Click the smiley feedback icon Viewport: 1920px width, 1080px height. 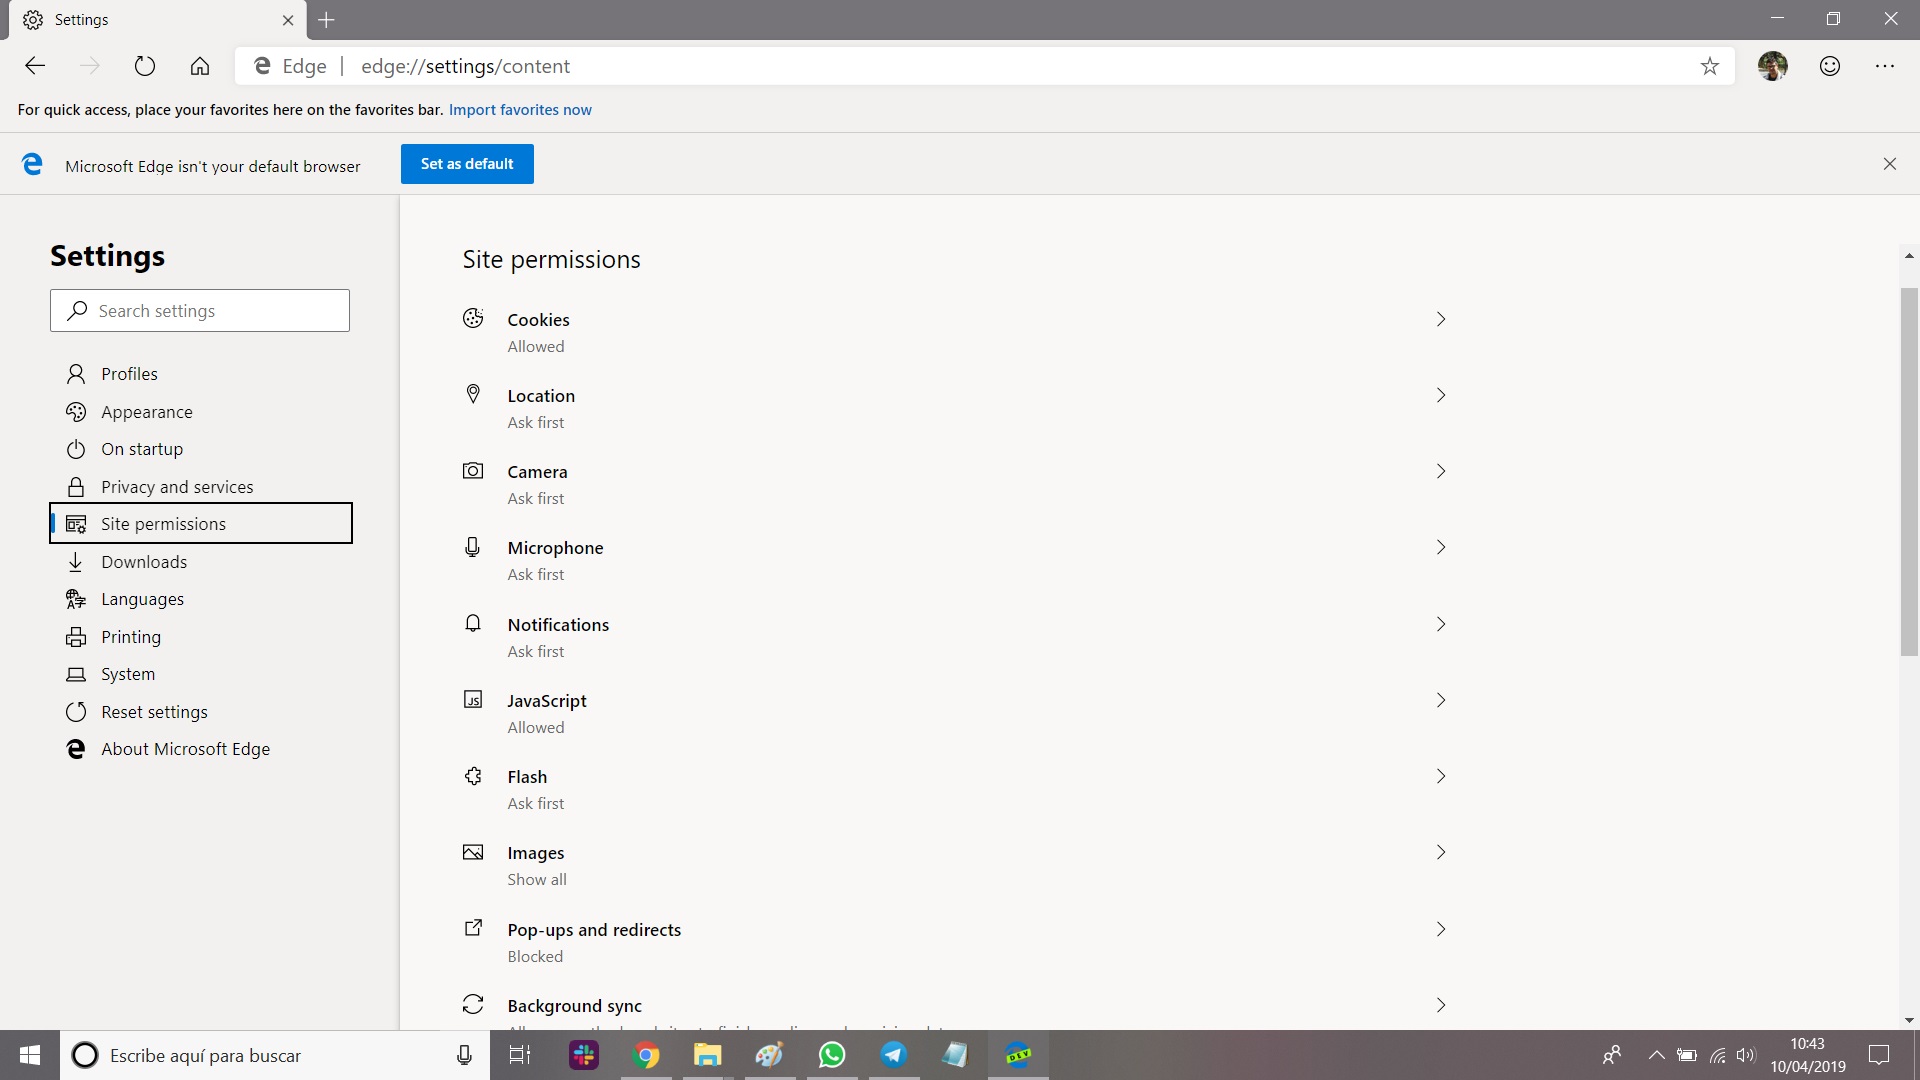(x=1830, y=66)
